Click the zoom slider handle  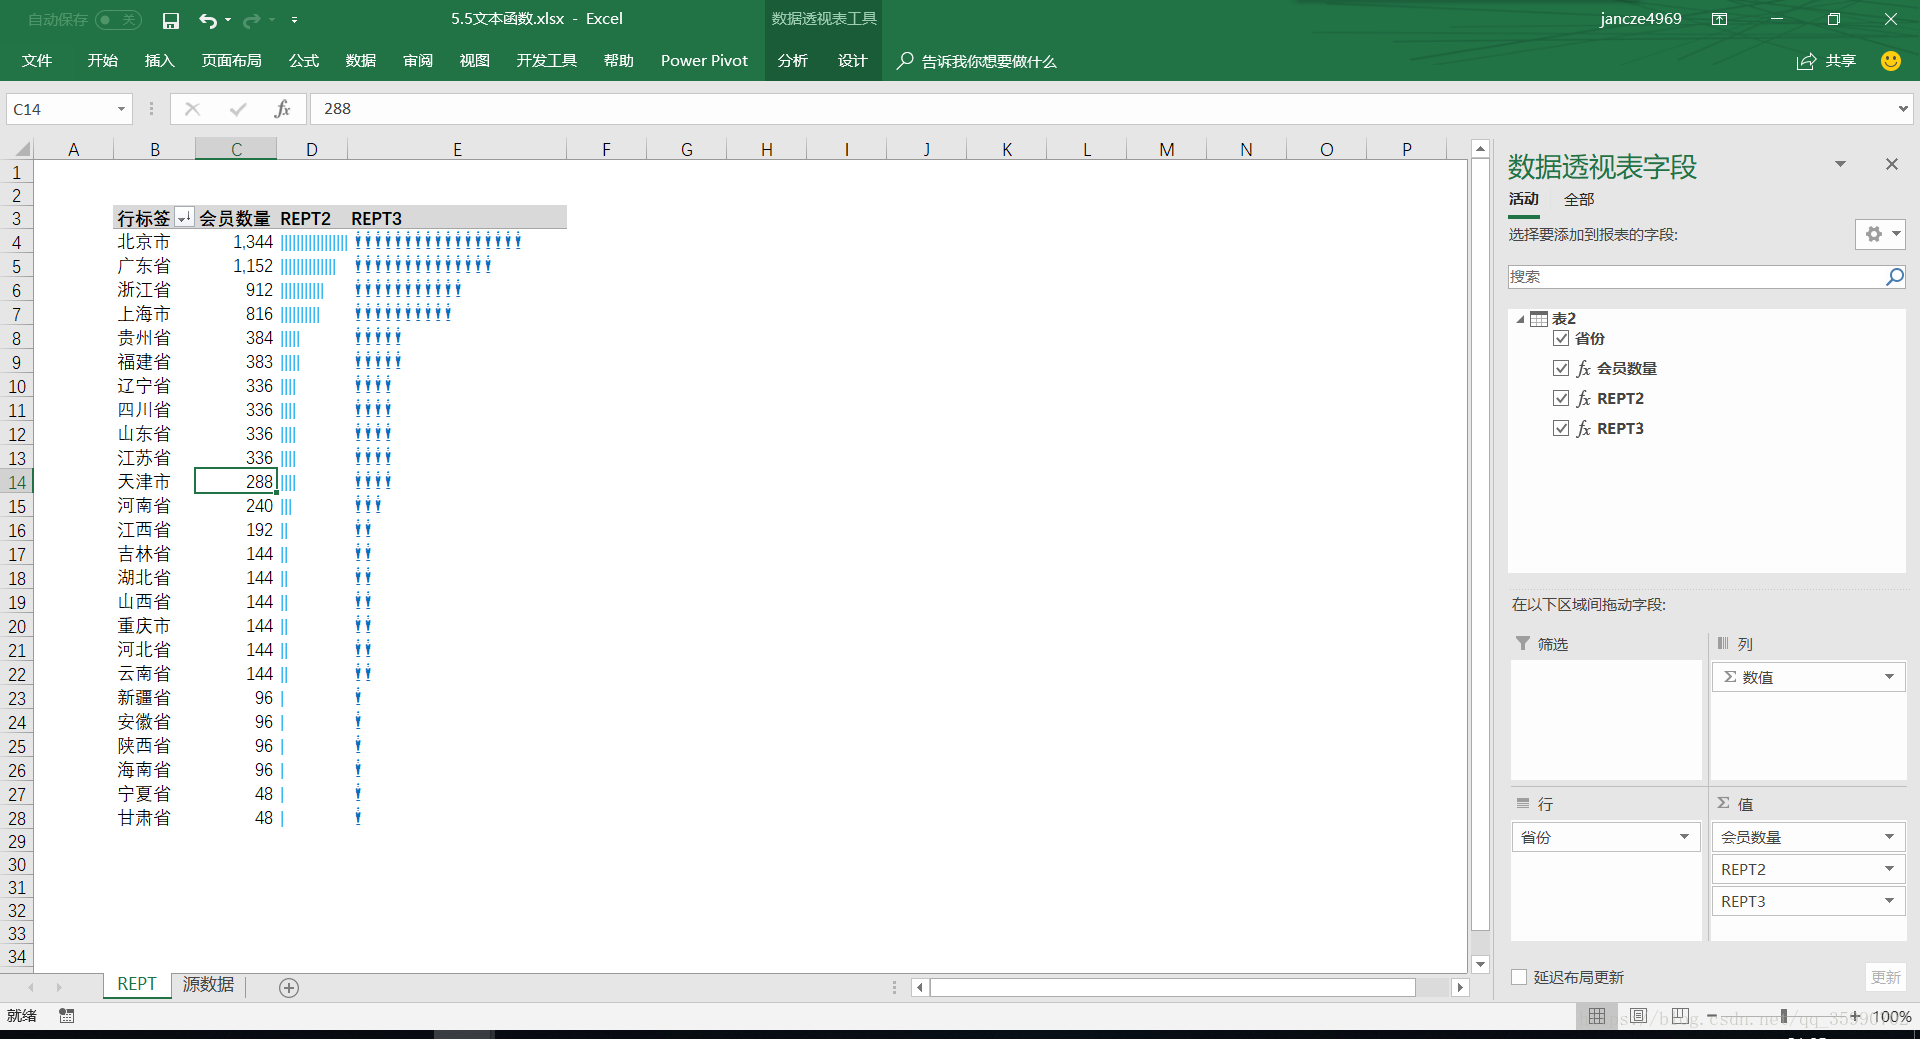(1783, 1016)
